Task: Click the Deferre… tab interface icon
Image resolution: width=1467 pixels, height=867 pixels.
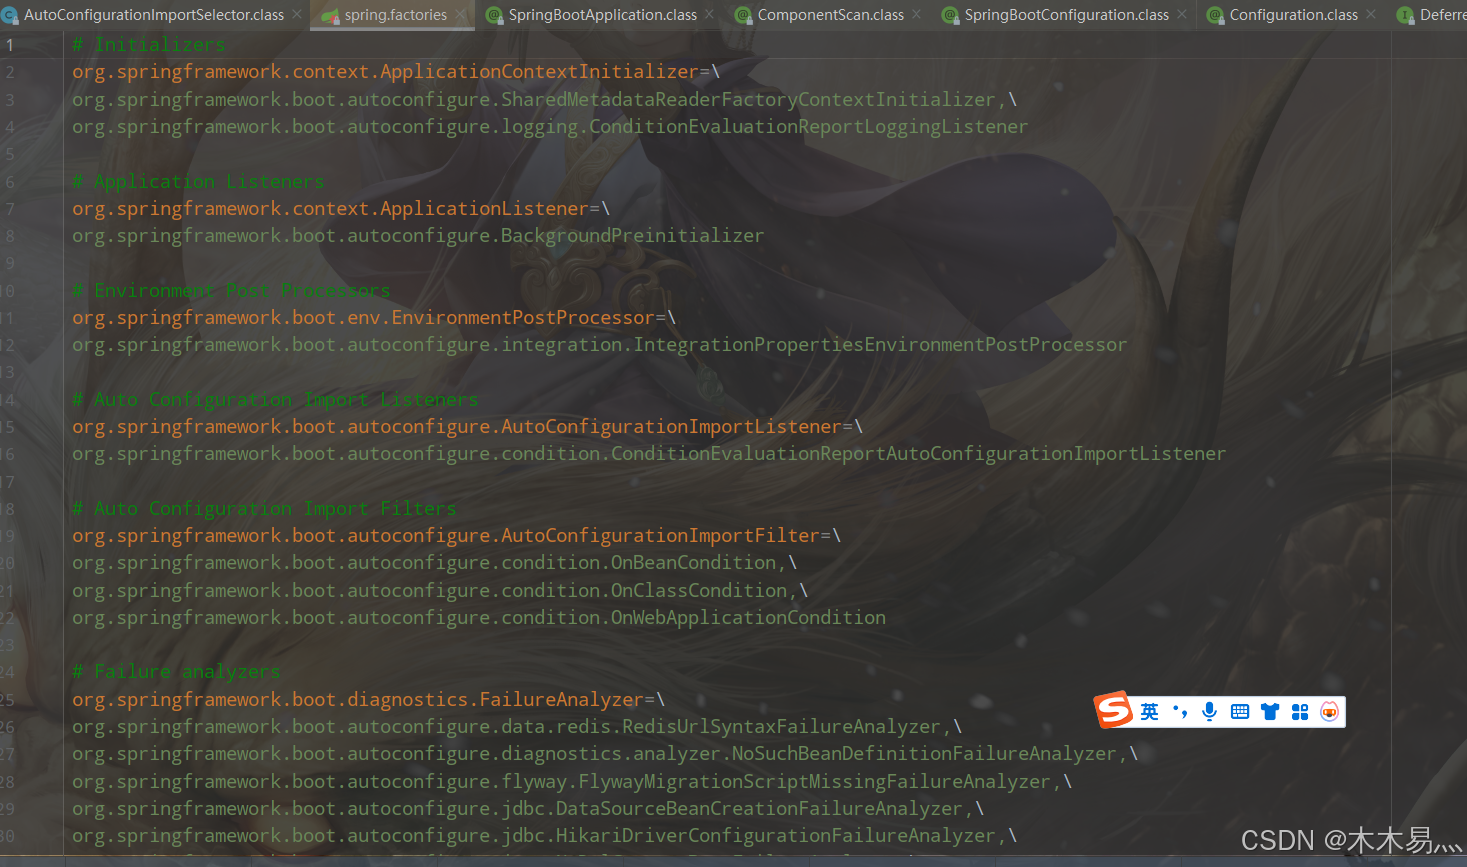Action: click(x=1405, y=15)
